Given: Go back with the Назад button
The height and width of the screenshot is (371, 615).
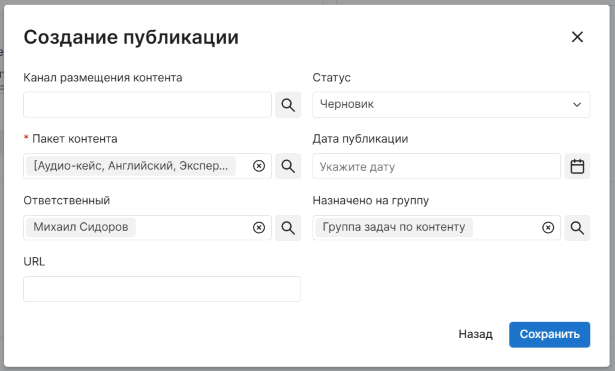Looking at the screenshot, I should pos(475,334).
